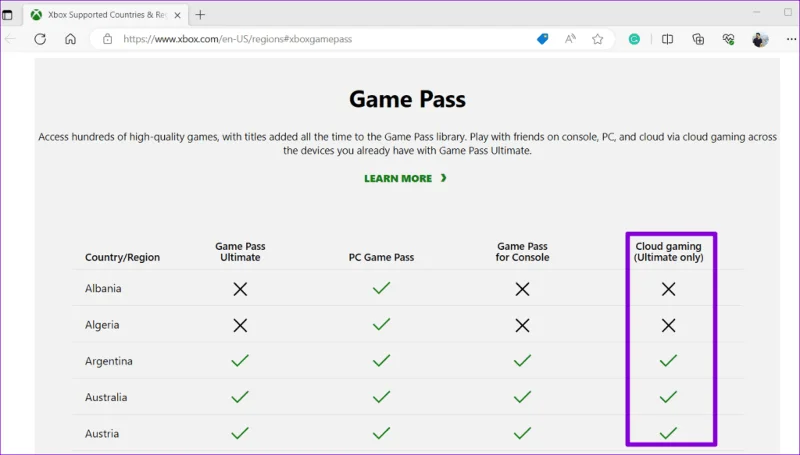Click Australia's Game Pass Ultimate checkmark

click(240, 396)
